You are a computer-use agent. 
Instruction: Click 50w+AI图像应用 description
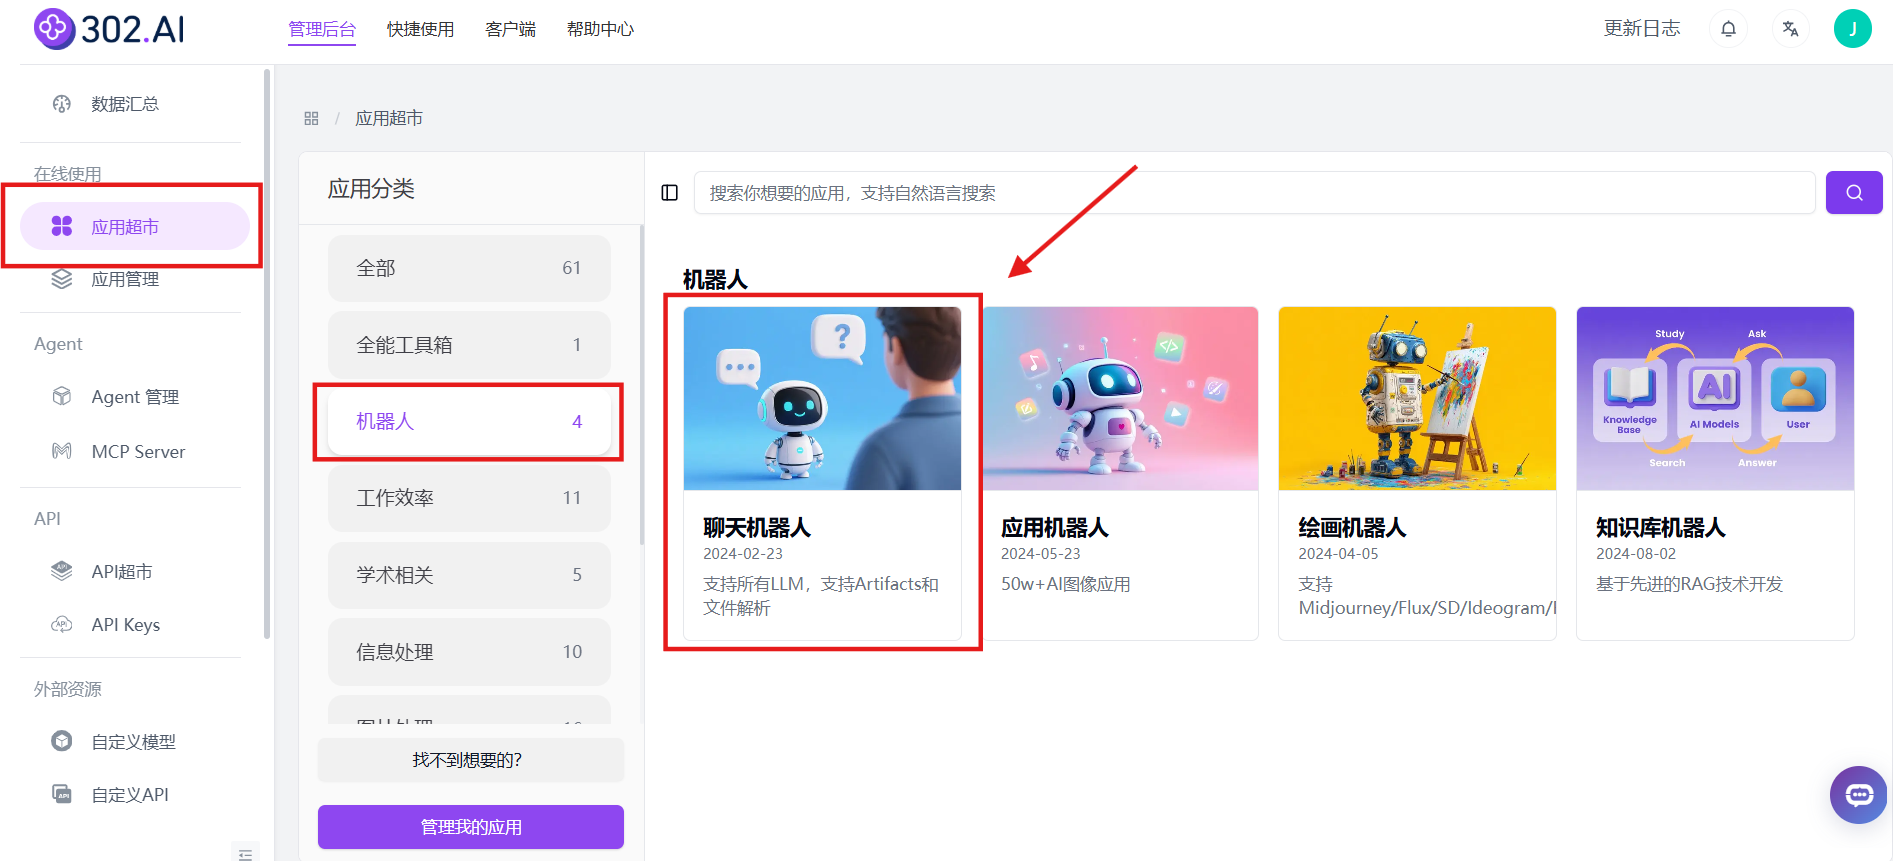tap(1066, 584)
